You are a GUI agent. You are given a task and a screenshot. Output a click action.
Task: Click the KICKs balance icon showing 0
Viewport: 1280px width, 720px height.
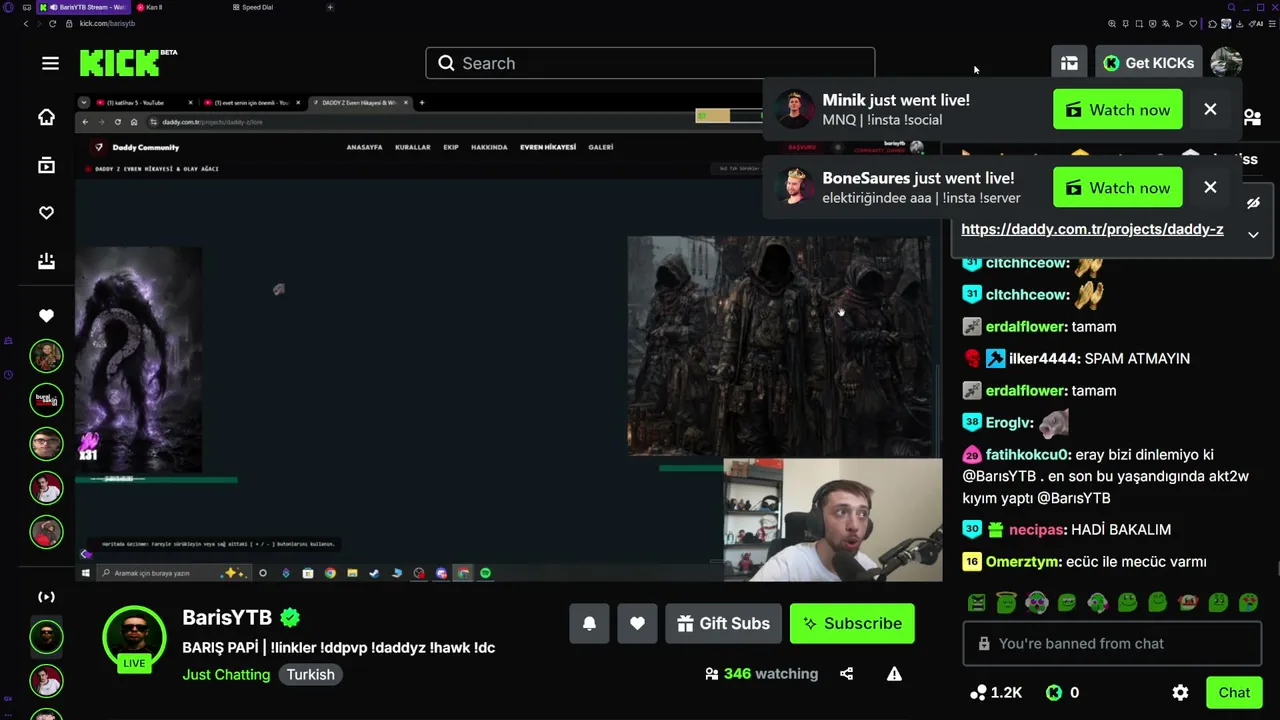point(1053,692)
